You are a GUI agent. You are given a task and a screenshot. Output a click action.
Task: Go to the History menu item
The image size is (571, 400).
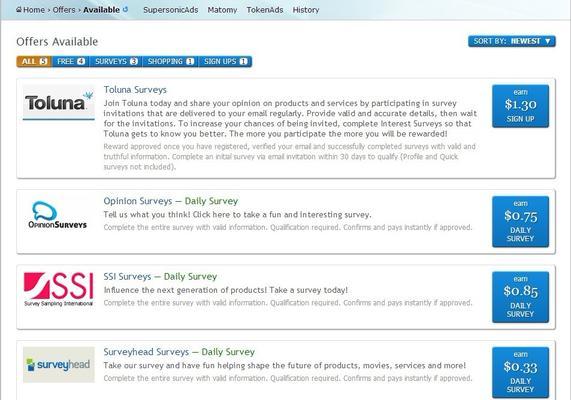[x=306, y=10]
